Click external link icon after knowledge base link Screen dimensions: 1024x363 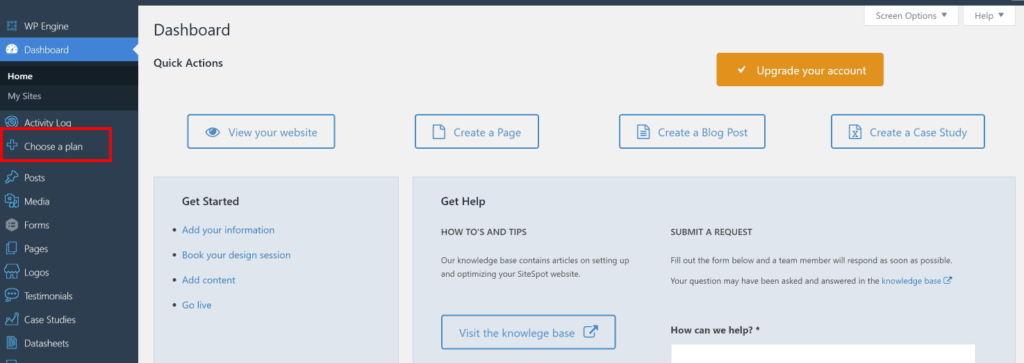coord(948,281)
